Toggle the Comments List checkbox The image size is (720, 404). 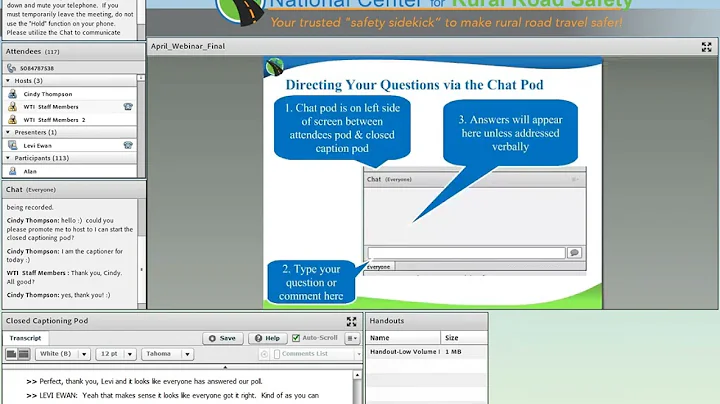pos(276,354)
